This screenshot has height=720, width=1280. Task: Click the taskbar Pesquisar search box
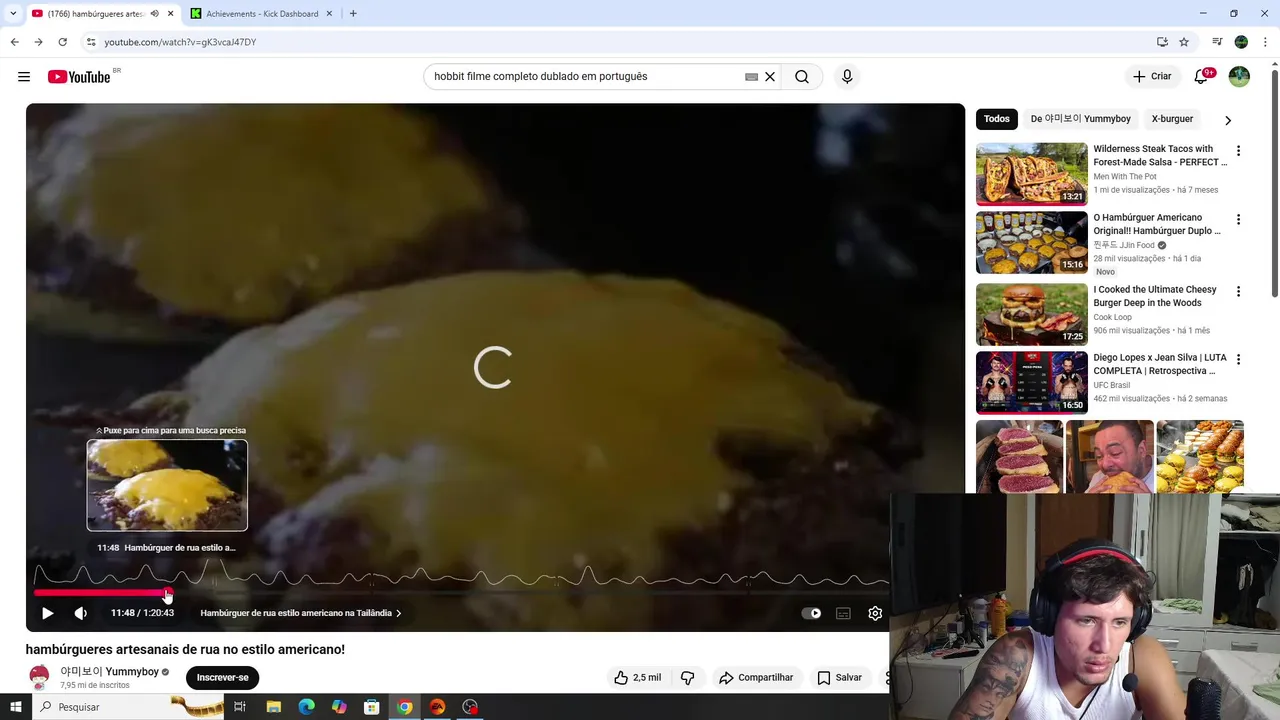pyautogui.click(x=130, y=707)
